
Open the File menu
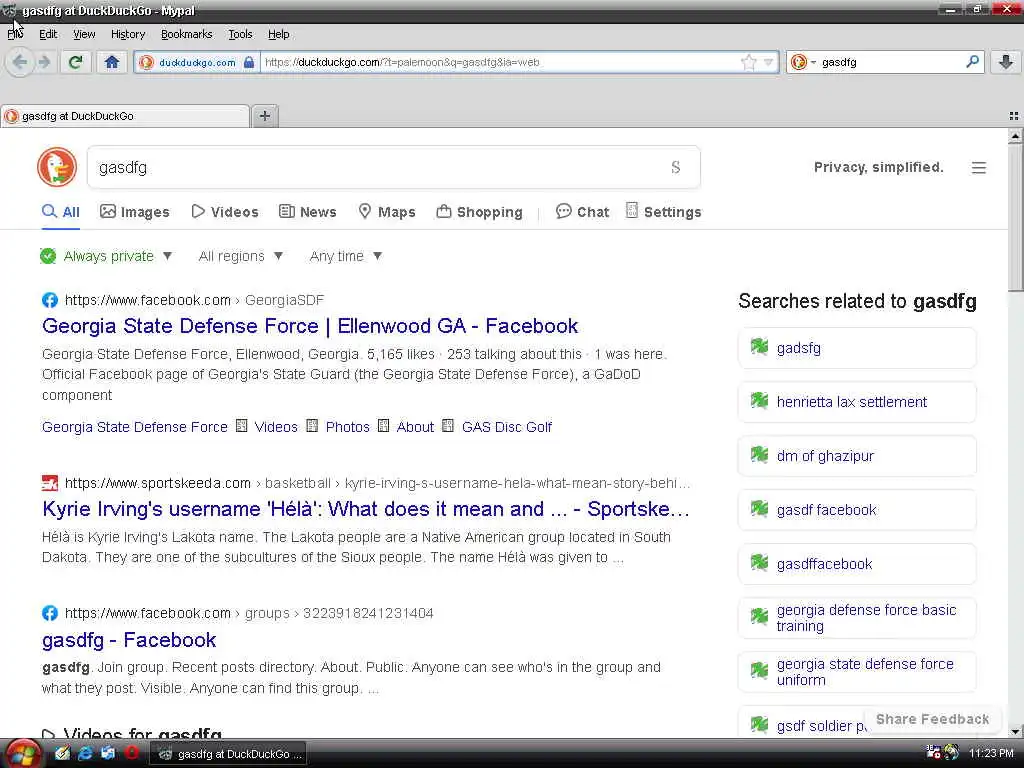click(x=15, y=34)
